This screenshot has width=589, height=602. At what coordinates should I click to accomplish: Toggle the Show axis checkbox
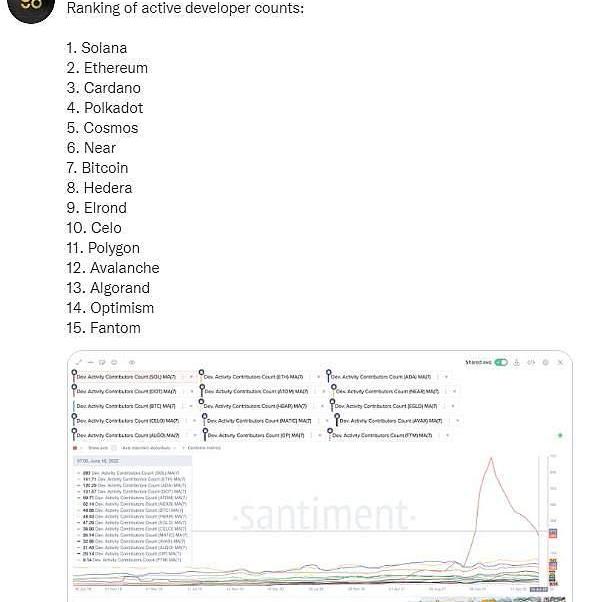click(x=114, y=448)
